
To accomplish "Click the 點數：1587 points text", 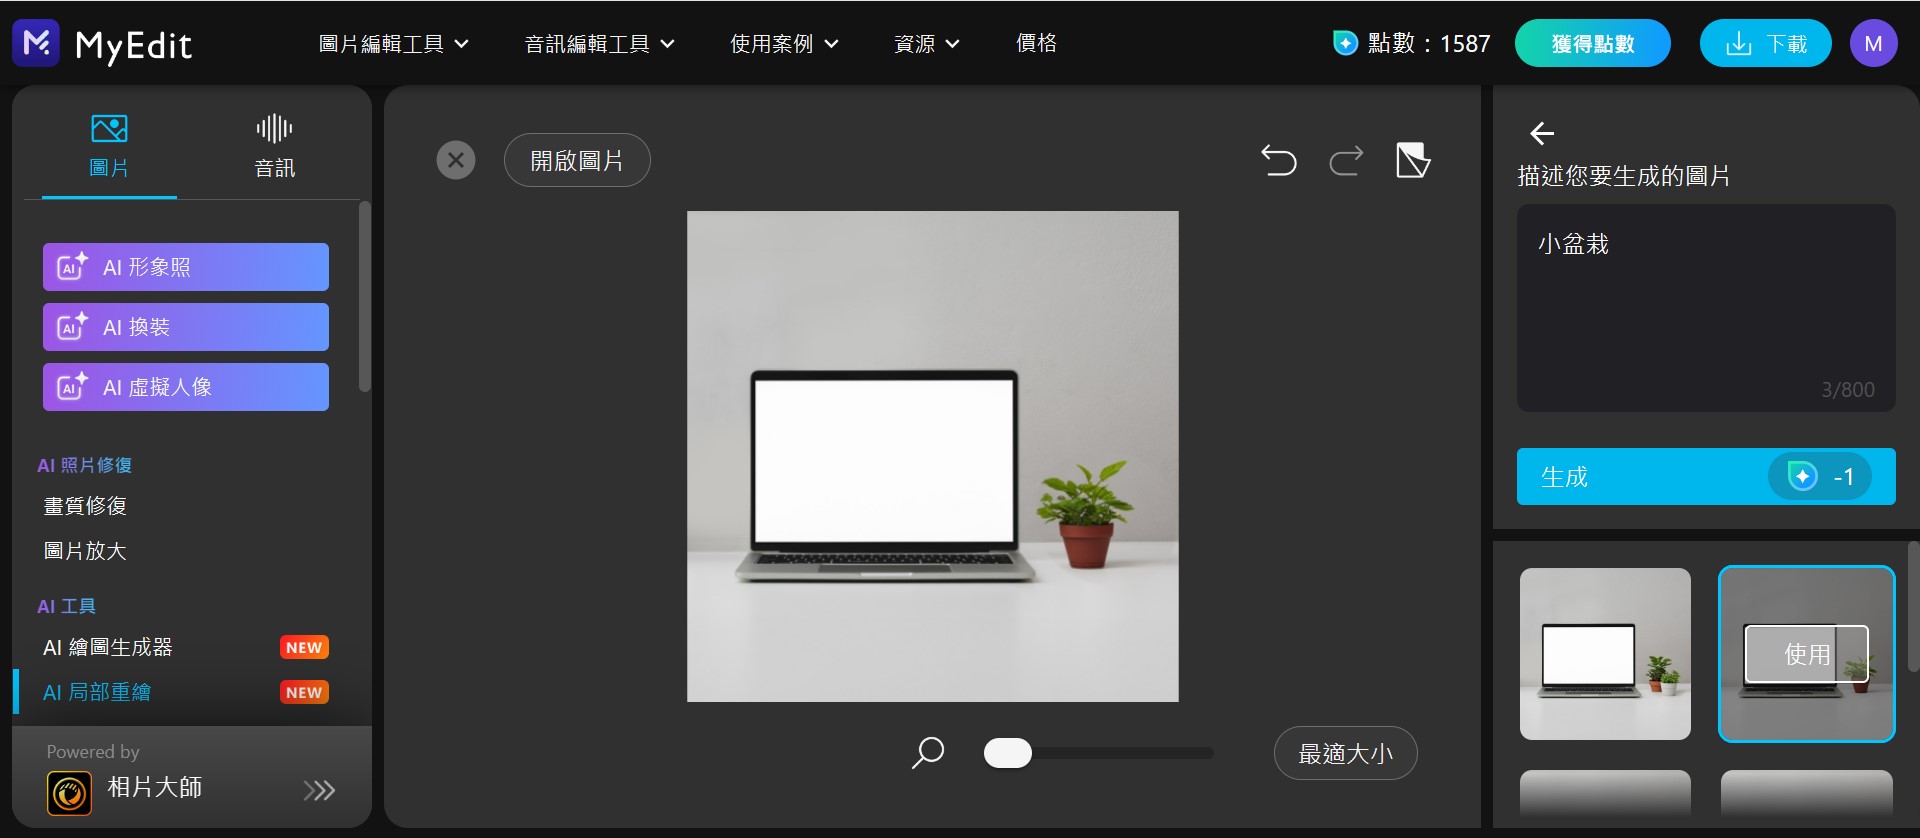I will tap(1429, 43).
